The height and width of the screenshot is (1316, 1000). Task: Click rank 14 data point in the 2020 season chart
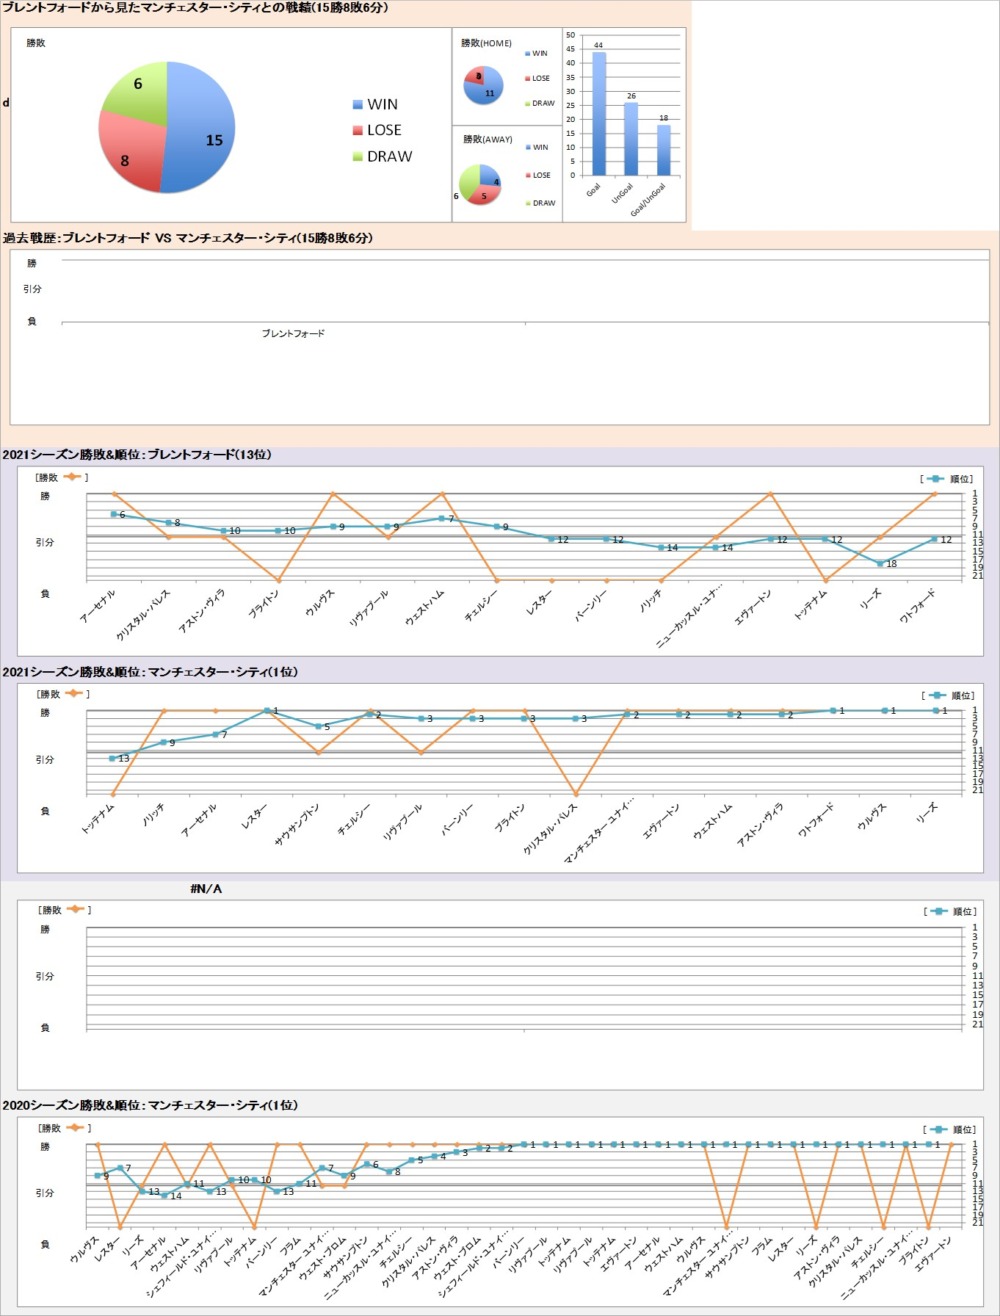click(165, 1195)
